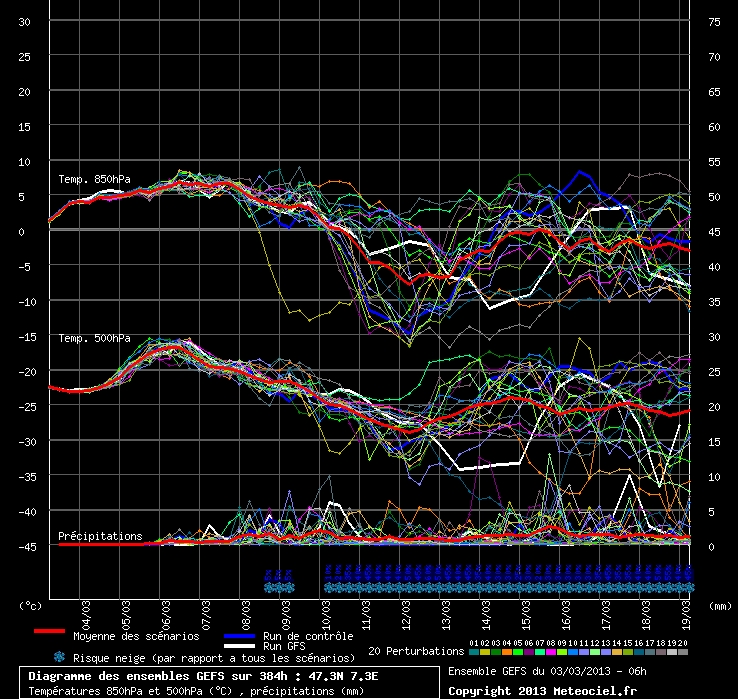Click the white Run GFS legend line
Image resolution: width=738 pixels, height=699 pixels.
pos(238,646)
